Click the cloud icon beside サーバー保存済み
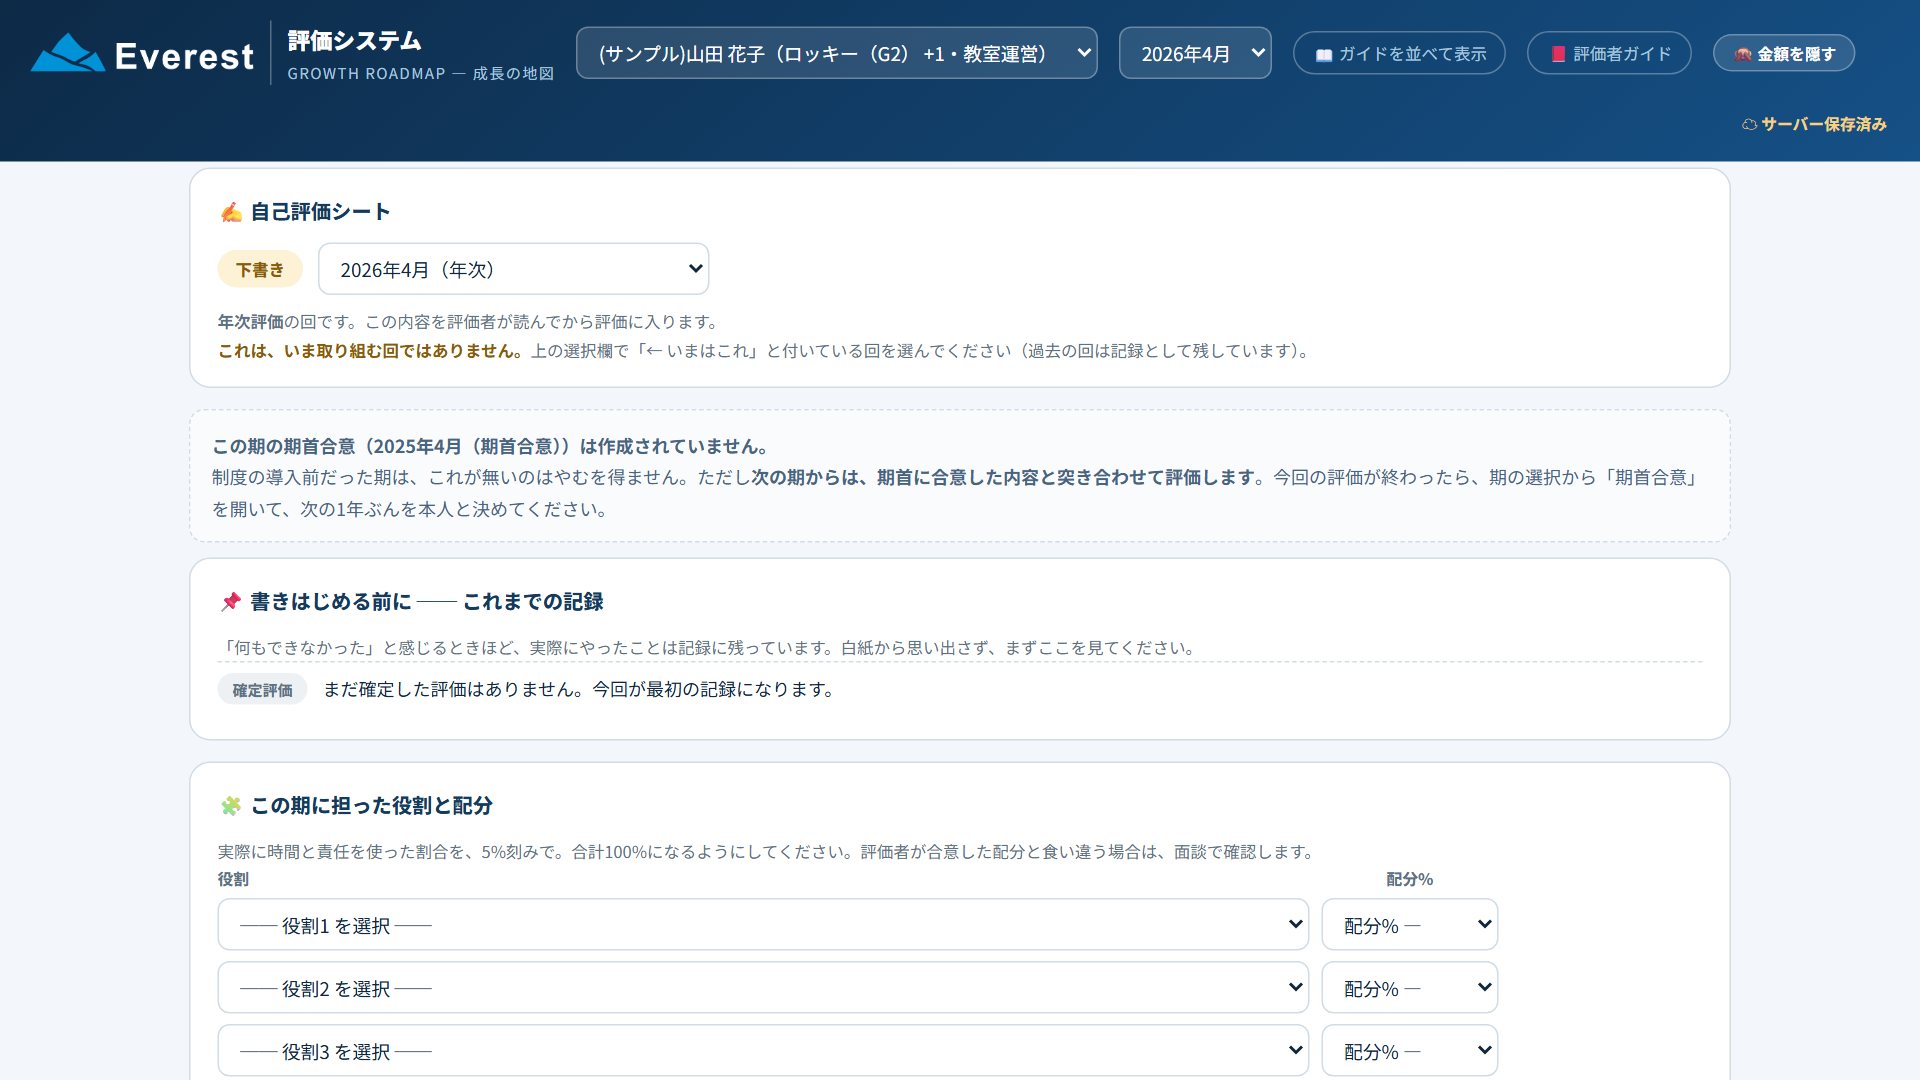The height and width of the screenshot is (1080, 1920). pos(1749,125)
